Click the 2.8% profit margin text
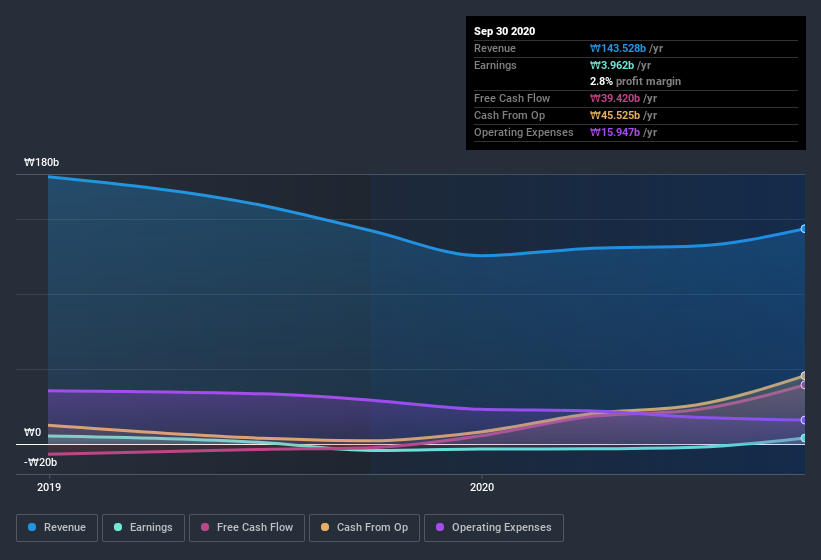The height and width of the screenshot is (560, 821). (x=635, y=82)
